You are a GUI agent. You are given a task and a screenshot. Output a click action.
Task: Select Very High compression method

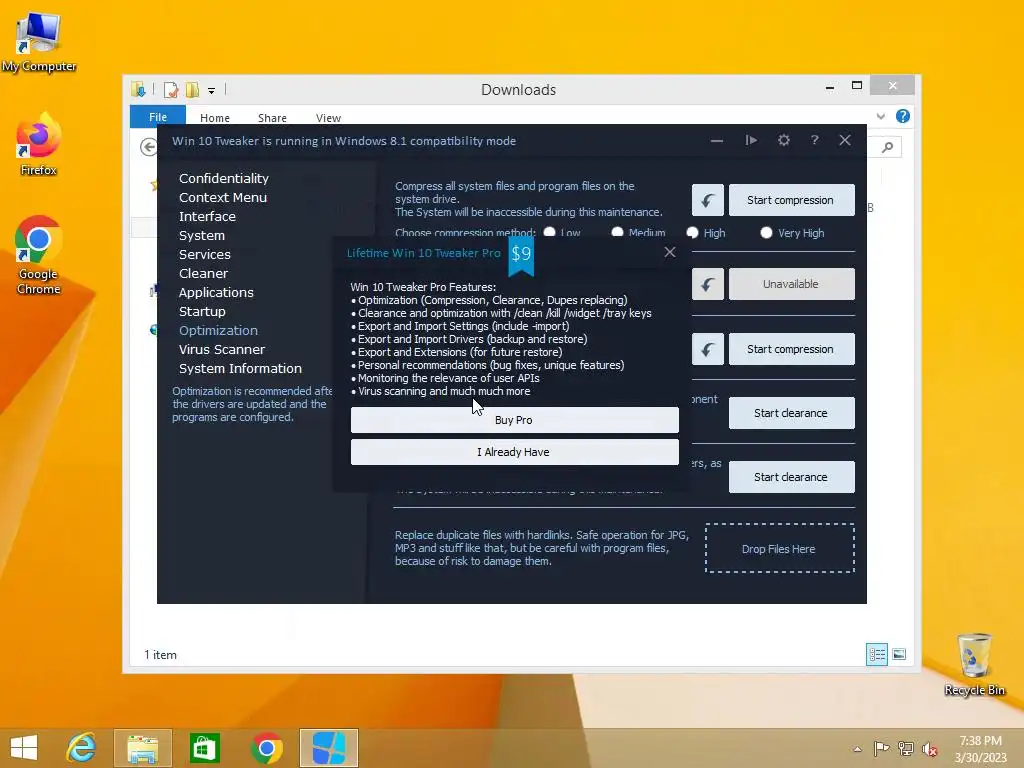766,232
